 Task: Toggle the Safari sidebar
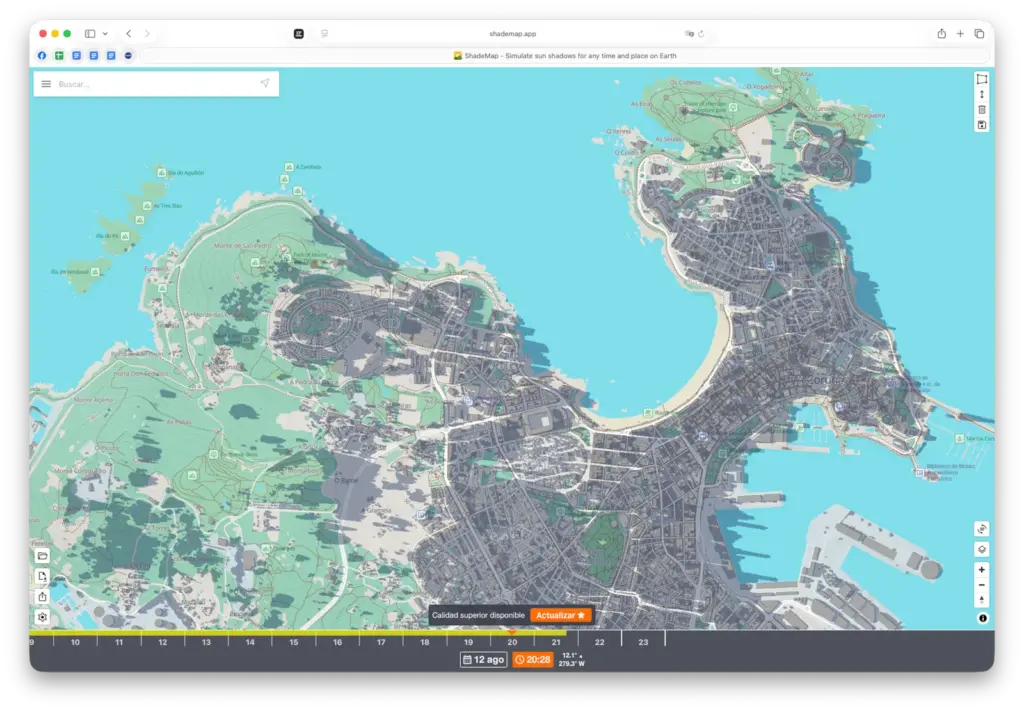90,33
